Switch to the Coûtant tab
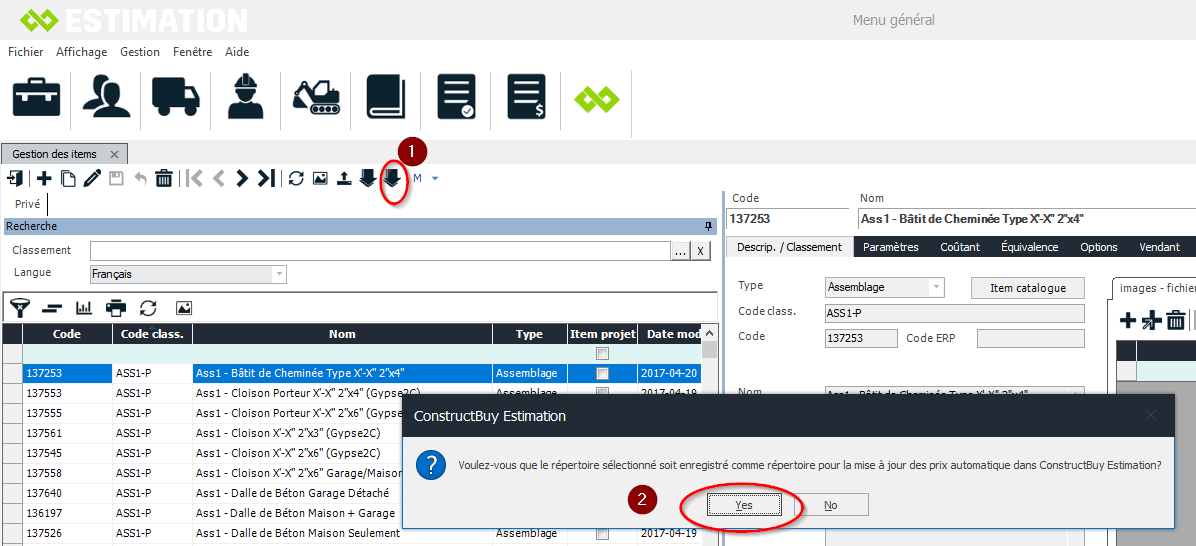Image resolution: width=1196 pixels, height=546 pixels. [x=959, y=247]
